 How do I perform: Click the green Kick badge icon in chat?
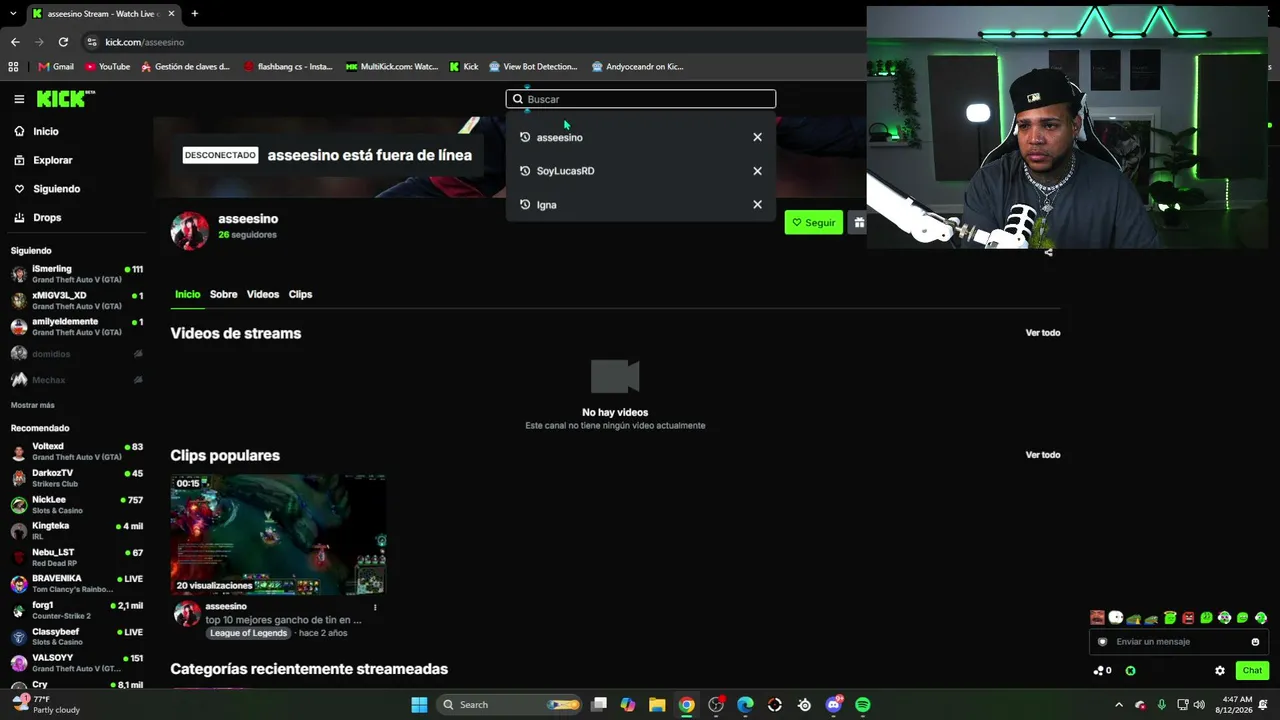click(1130, 671)
